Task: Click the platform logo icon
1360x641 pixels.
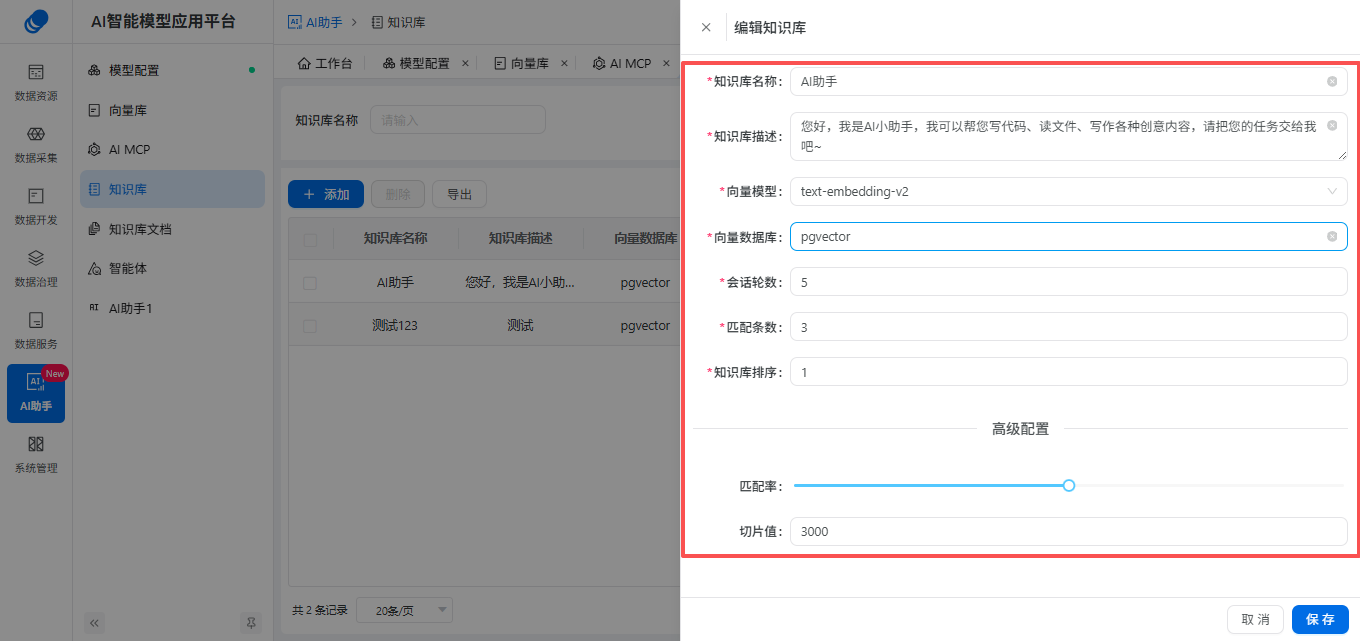Action: [x=36, y=21]
